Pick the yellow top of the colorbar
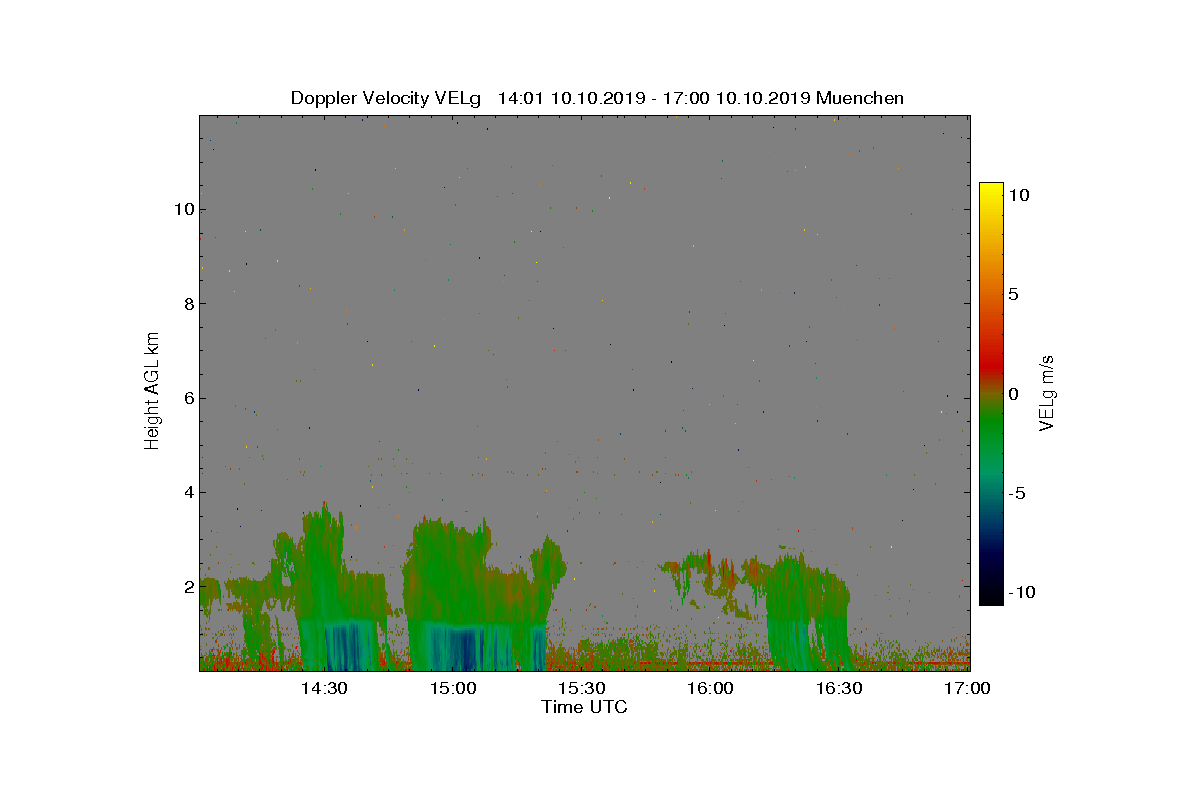Screen dimensions: 1200x800 click(x=991, y=192)
